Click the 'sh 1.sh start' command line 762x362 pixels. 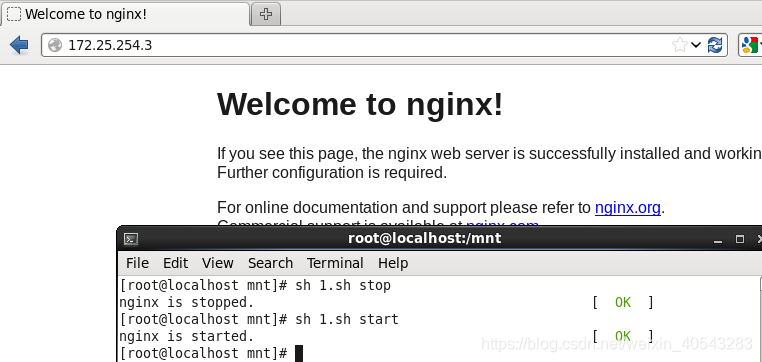[259, 319]
